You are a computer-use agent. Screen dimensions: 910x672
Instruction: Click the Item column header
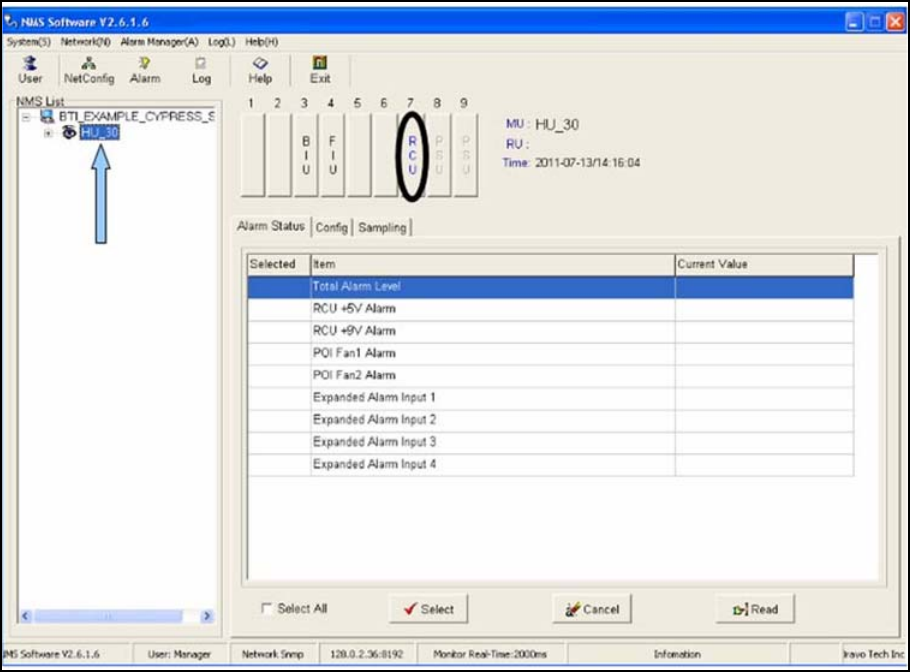click(493, 264)
